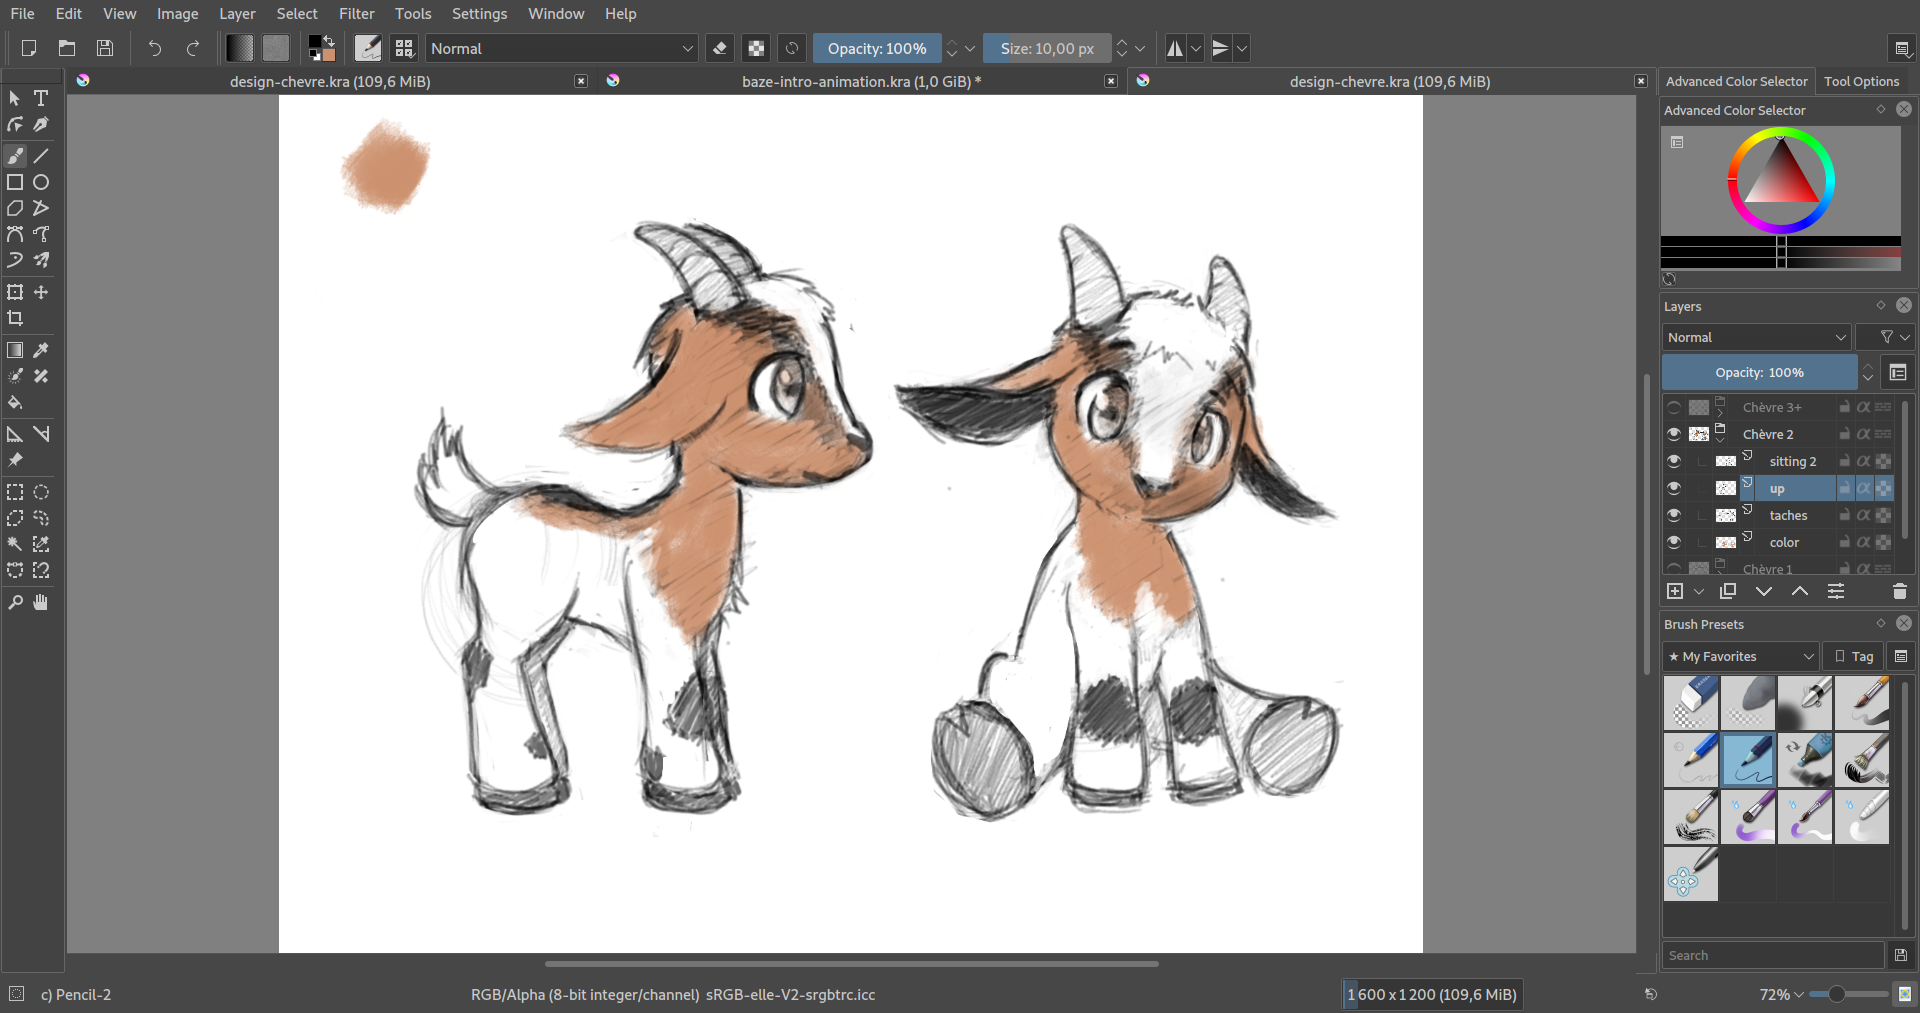Select the Move tool
Viewport: 1920px width, 1013px height.
[x=41, y=292]
